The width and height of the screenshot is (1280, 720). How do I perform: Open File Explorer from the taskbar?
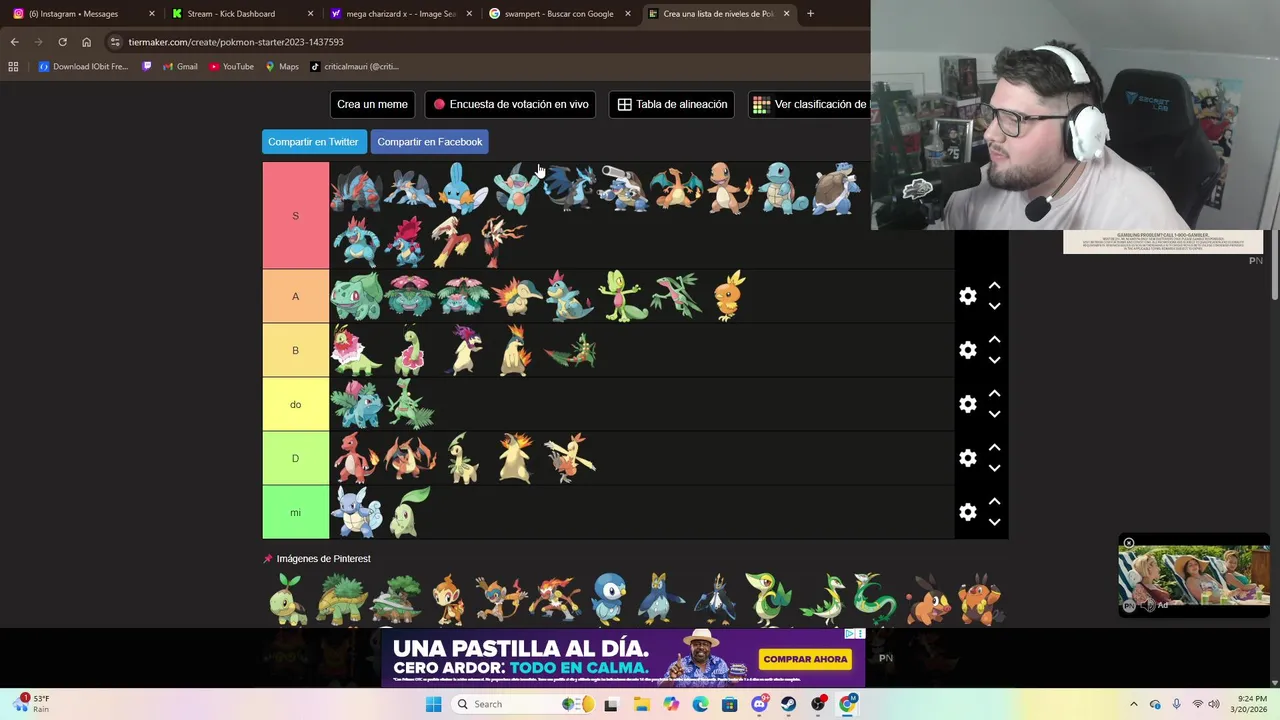click(641, 704)
